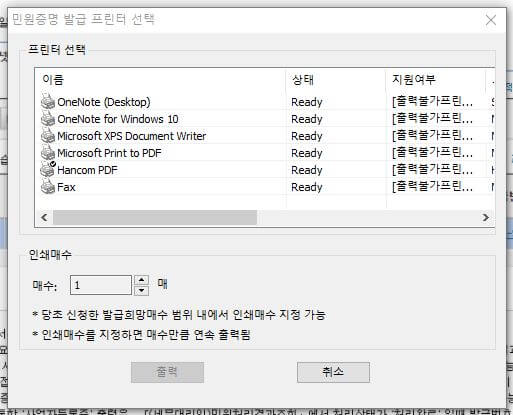Click the OneNote (Desktop) printer icon
The height and width of the screenshot is (415, 513).
coord(48,101)
